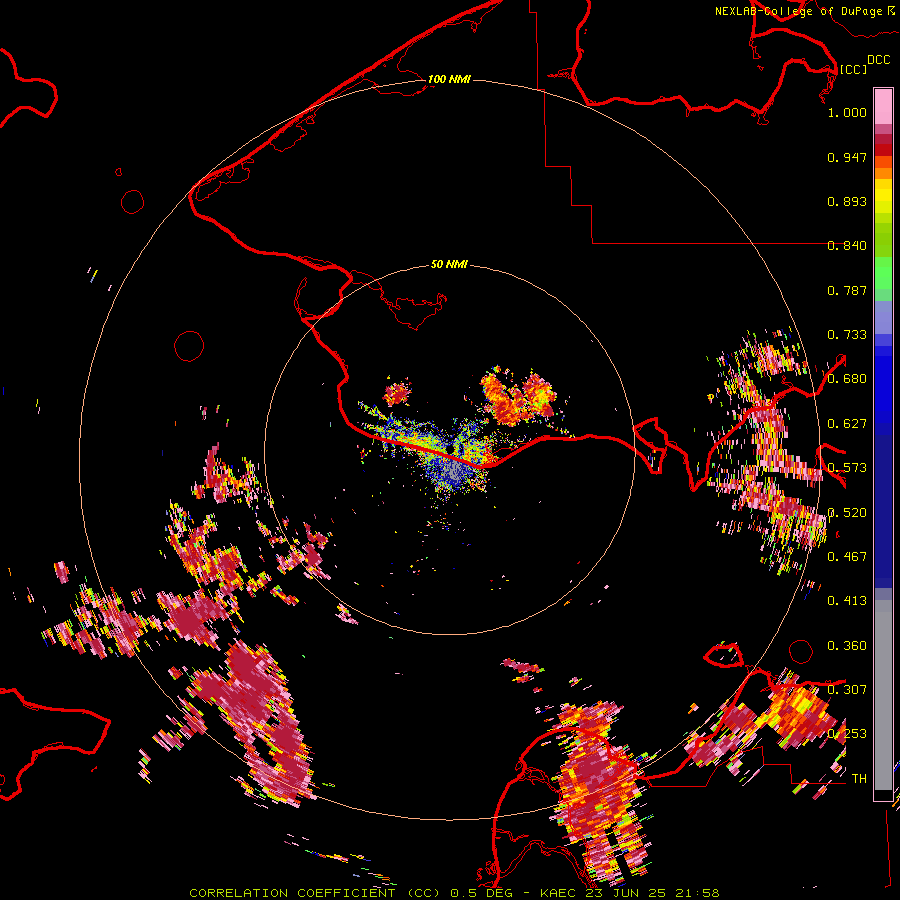Screen dimensions: 900x900
Task: Click the 0.520 scale value
Action: coord(847,513)
